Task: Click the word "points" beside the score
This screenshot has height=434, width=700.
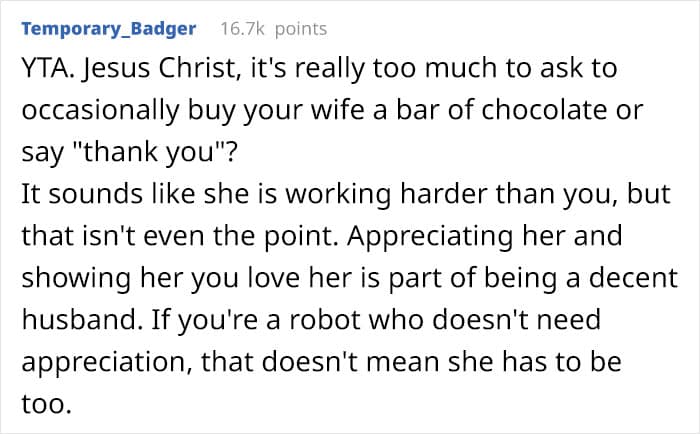Action: pos(301,29)
